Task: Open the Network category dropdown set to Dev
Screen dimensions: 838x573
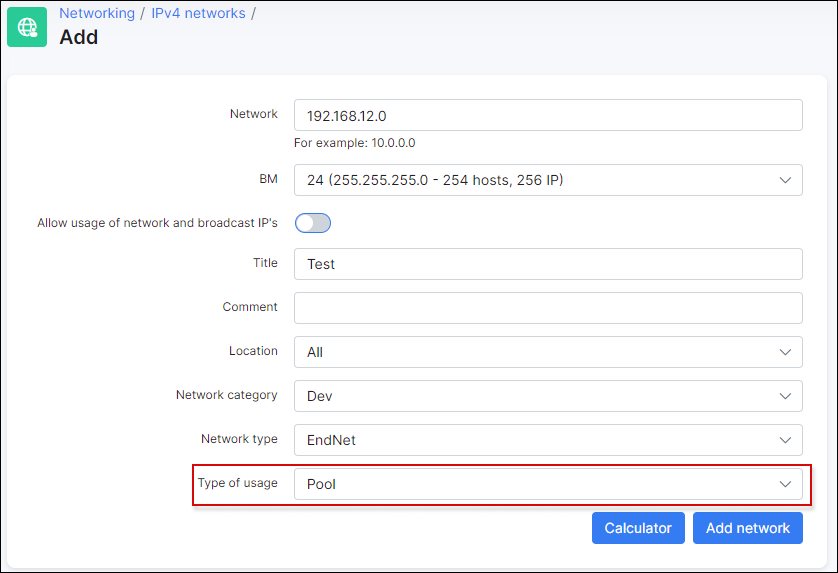Action: click(x=547, y=396)
